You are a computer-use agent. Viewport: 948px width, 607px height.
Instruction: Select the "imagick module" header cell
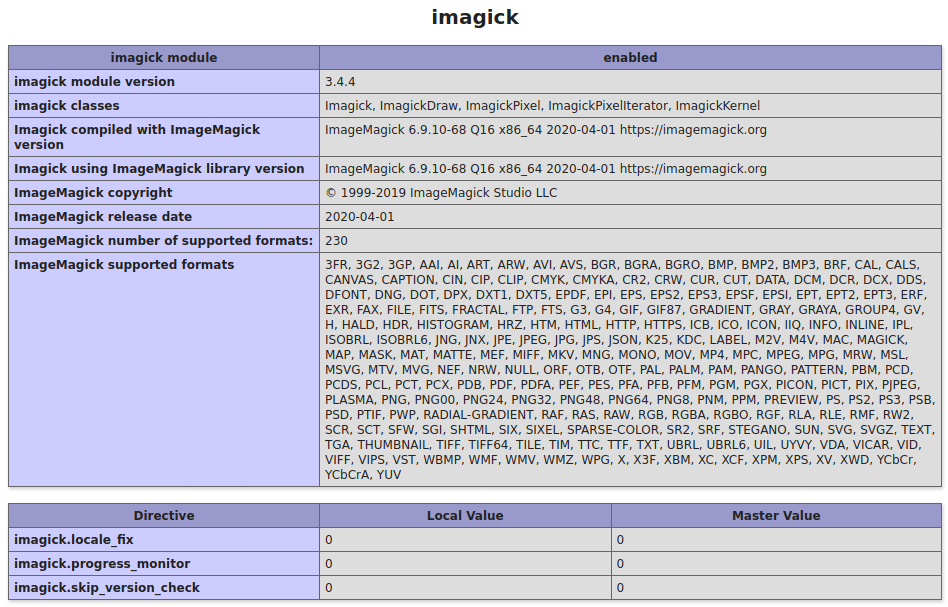pos(164,57)
